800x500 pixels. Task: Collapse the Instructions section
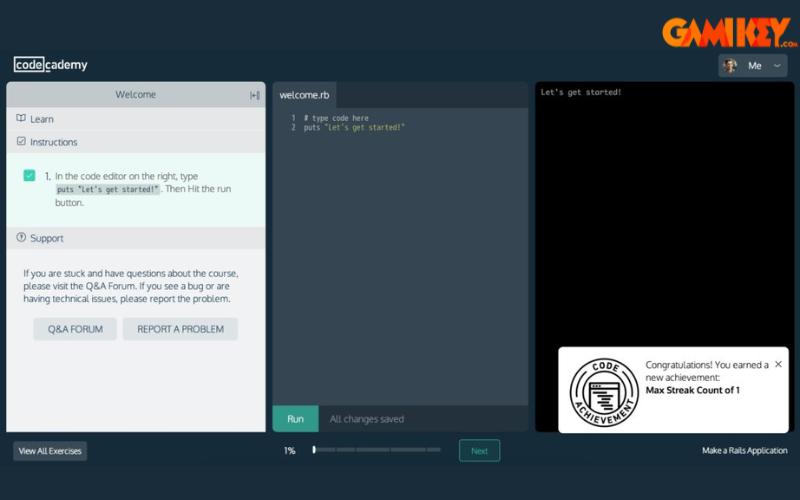(x=136, y=142)
